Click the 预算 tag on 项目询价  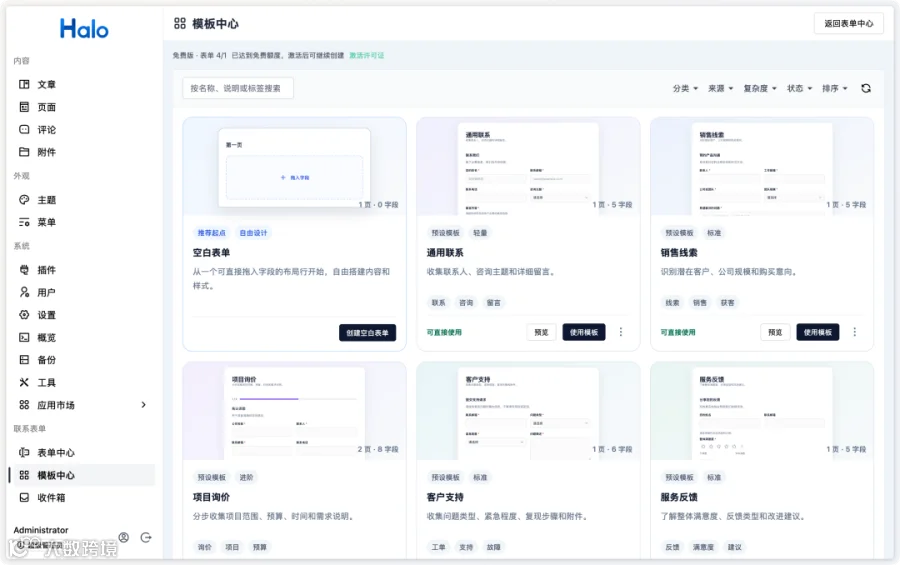click(x=259, y=547)
